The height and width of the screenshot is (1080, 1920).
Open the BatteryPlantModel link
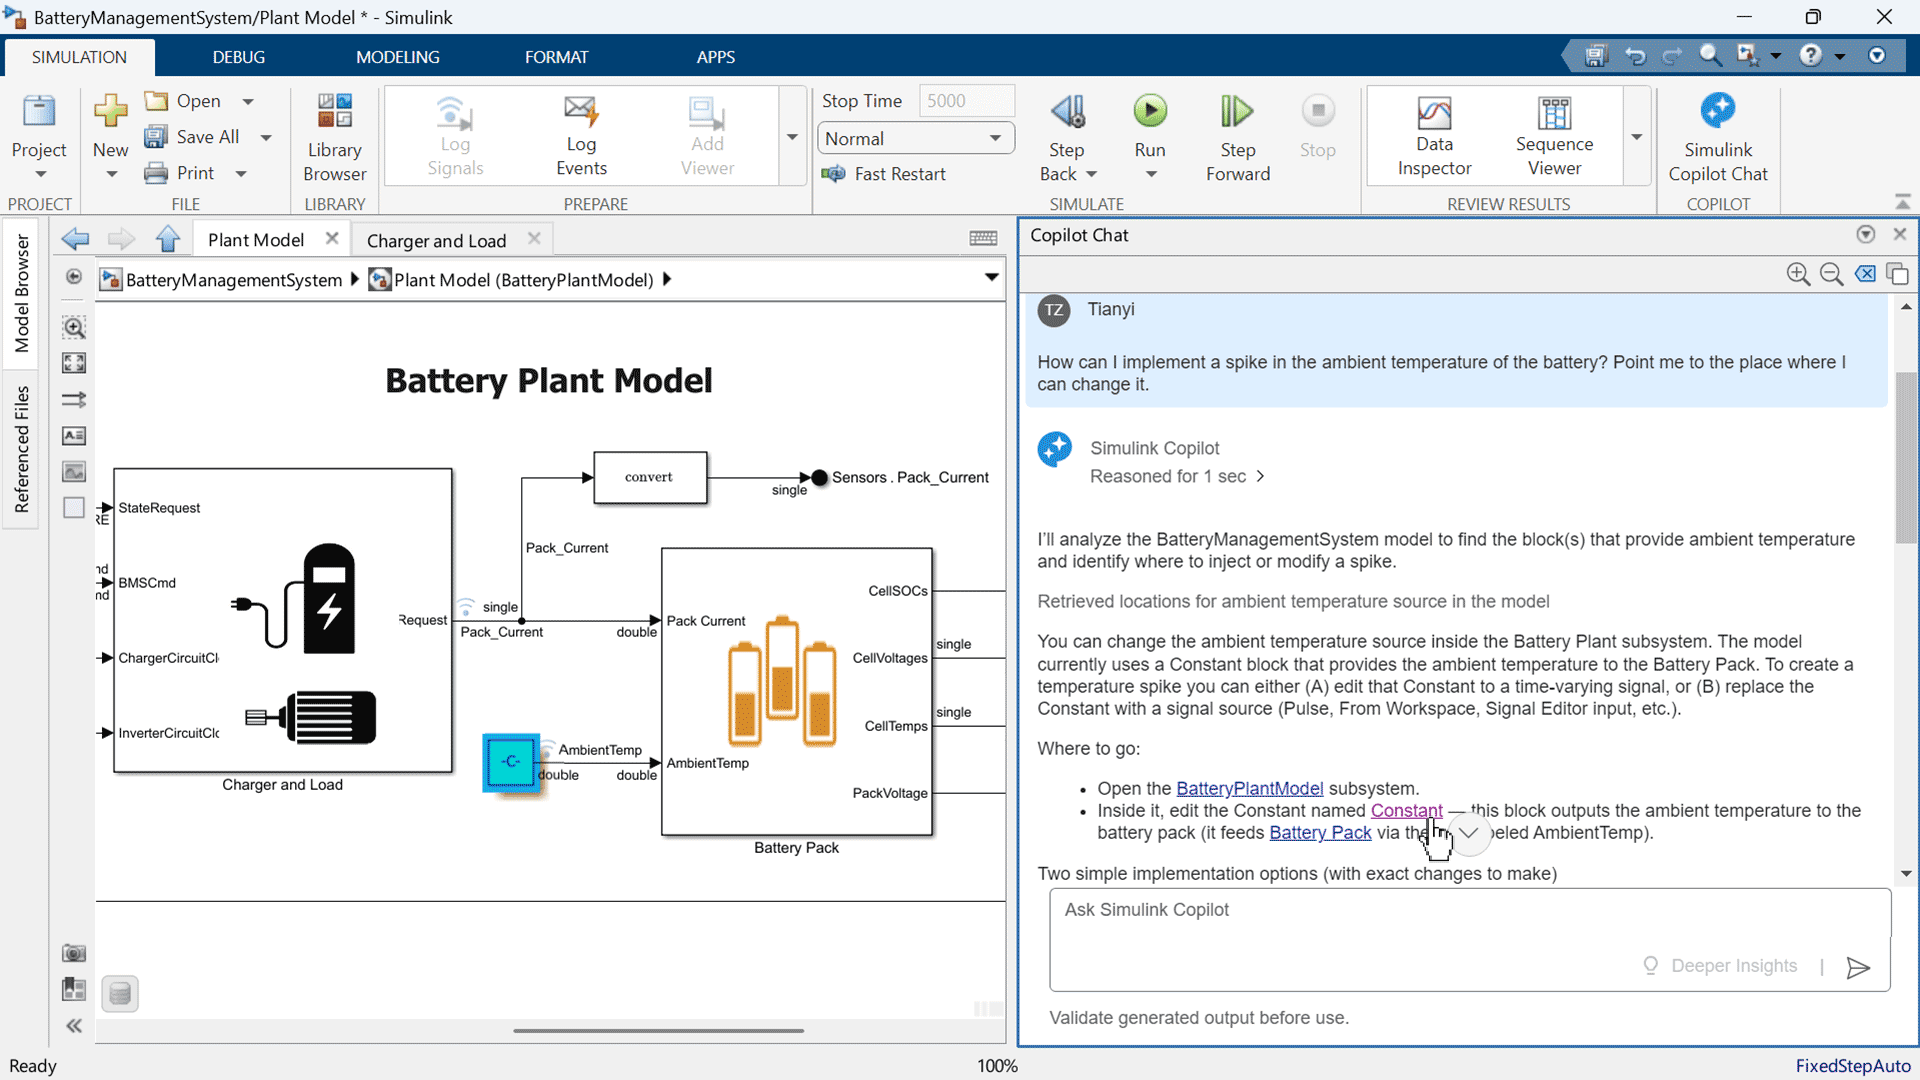[1249, 789]
